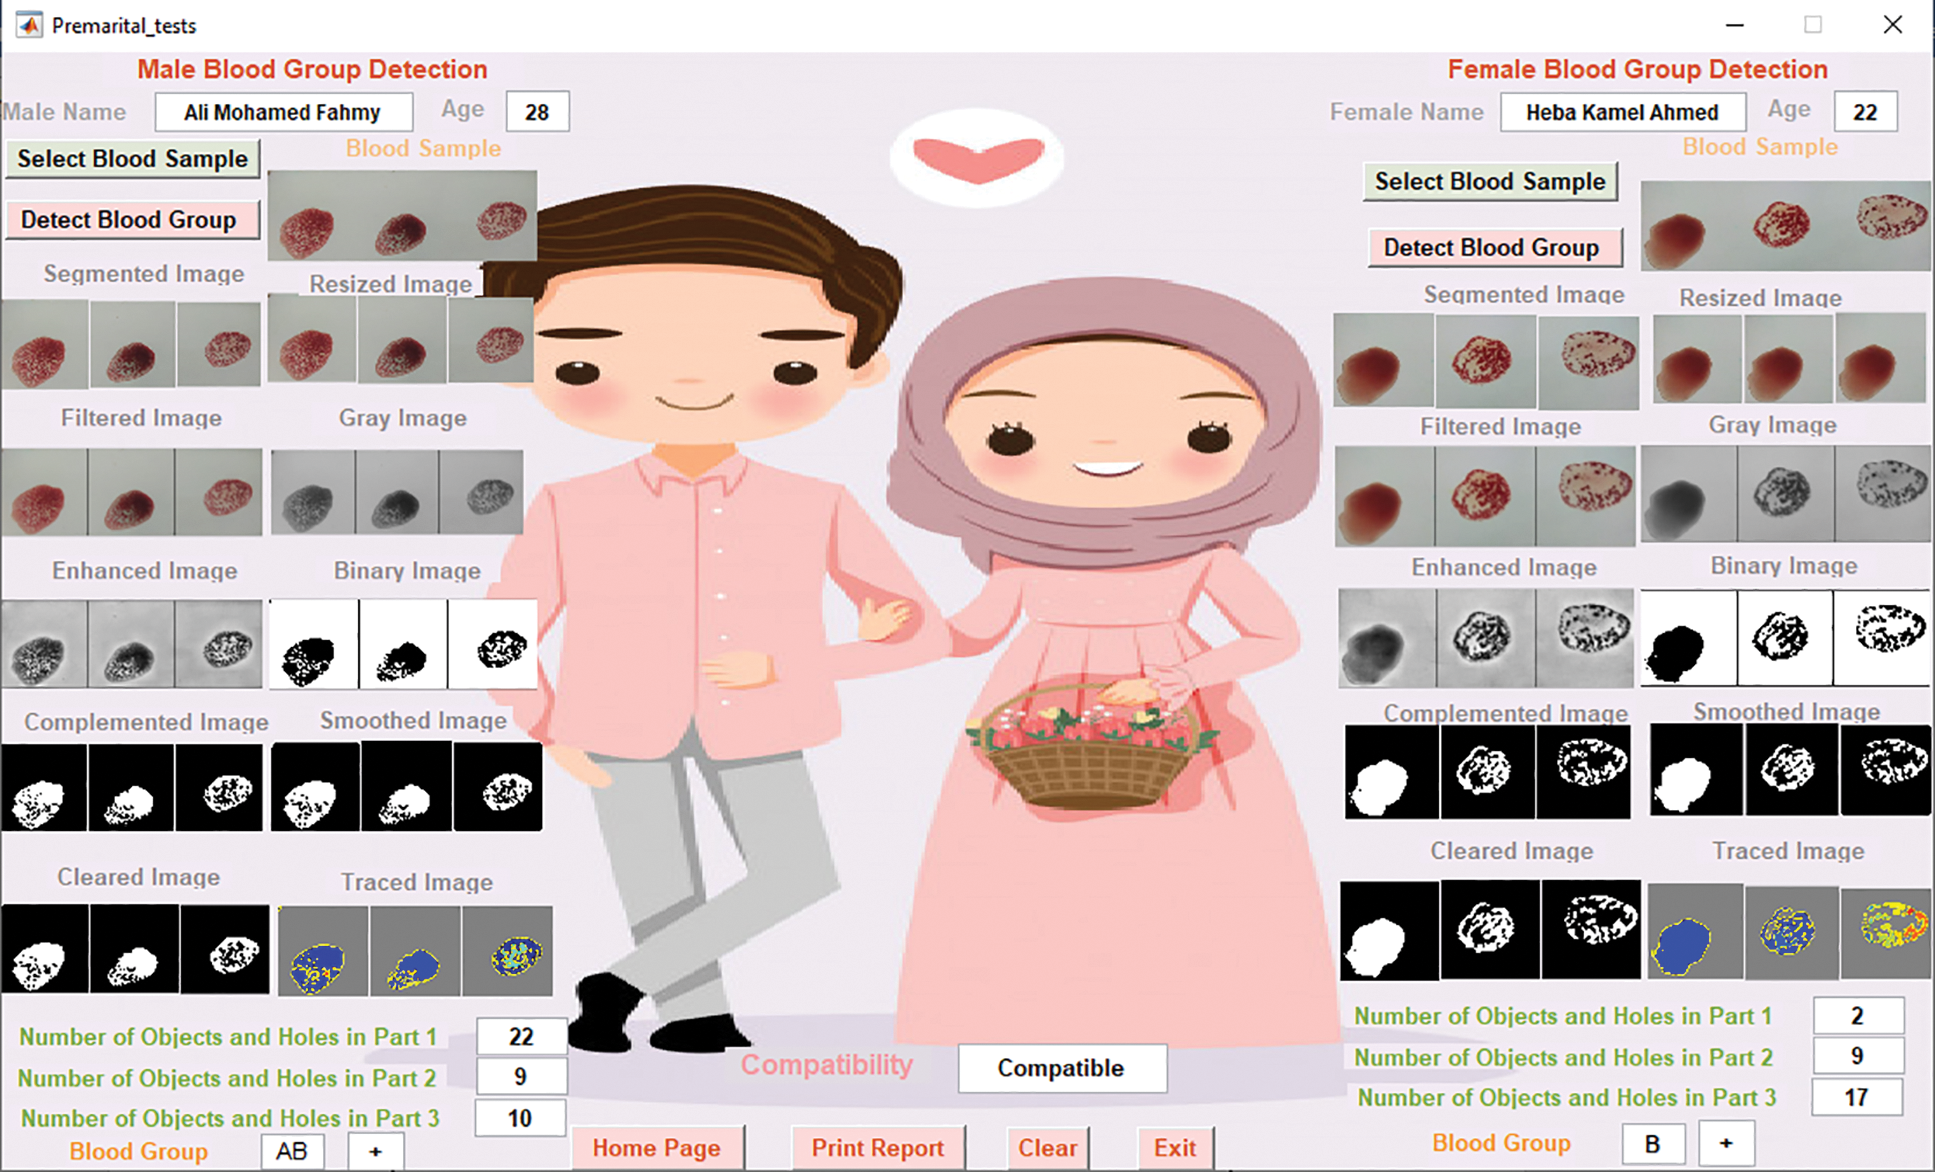Image resolution: width=1935 pixels, height=1172 pixels.
Task: Click the male Select Blood Sample button
Action: click(x=132, y=159)
